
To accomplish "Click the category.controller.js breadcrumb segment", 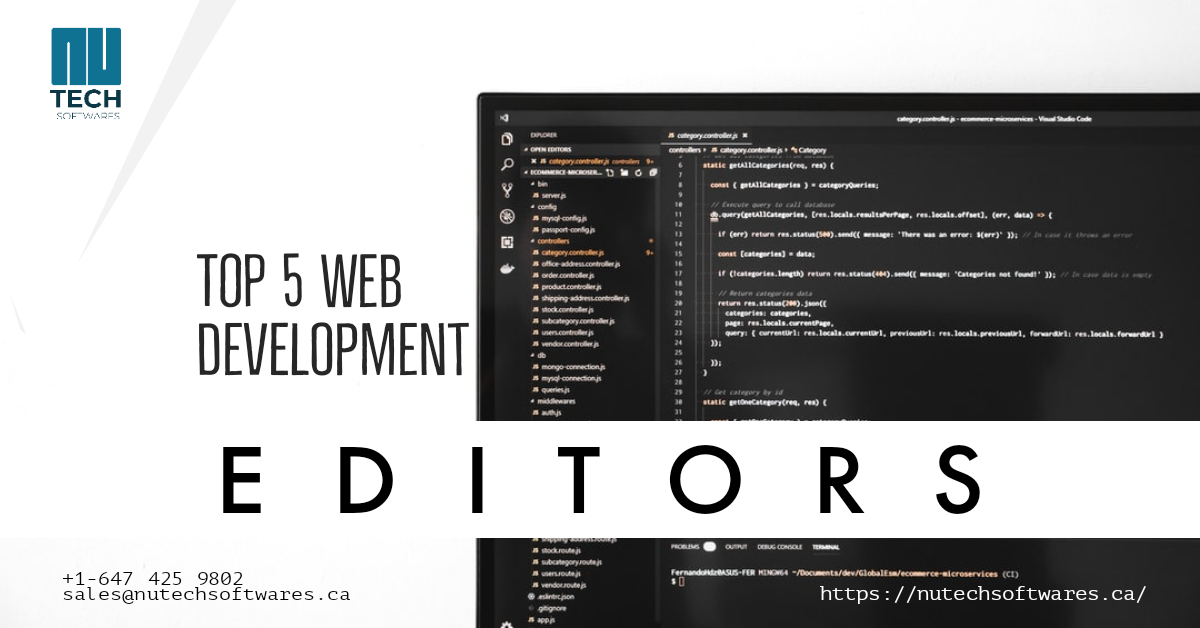I will pos(745,150).
